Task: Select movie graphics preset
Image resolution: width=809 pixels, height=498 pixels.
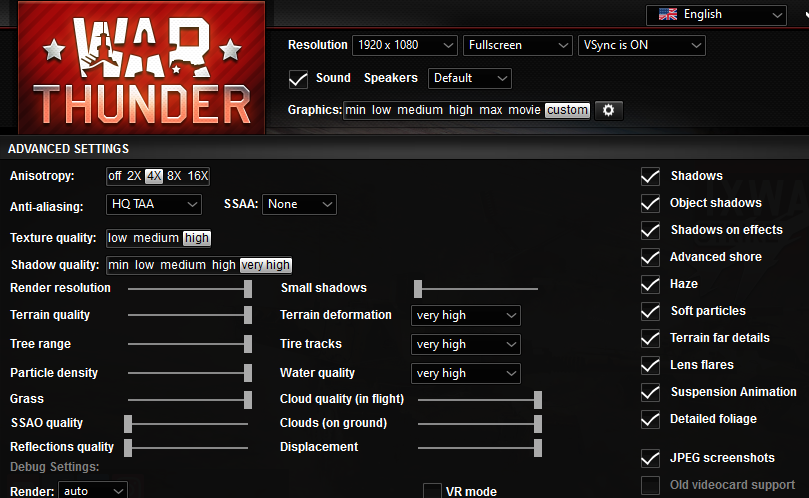Action: tap(524, 110)
